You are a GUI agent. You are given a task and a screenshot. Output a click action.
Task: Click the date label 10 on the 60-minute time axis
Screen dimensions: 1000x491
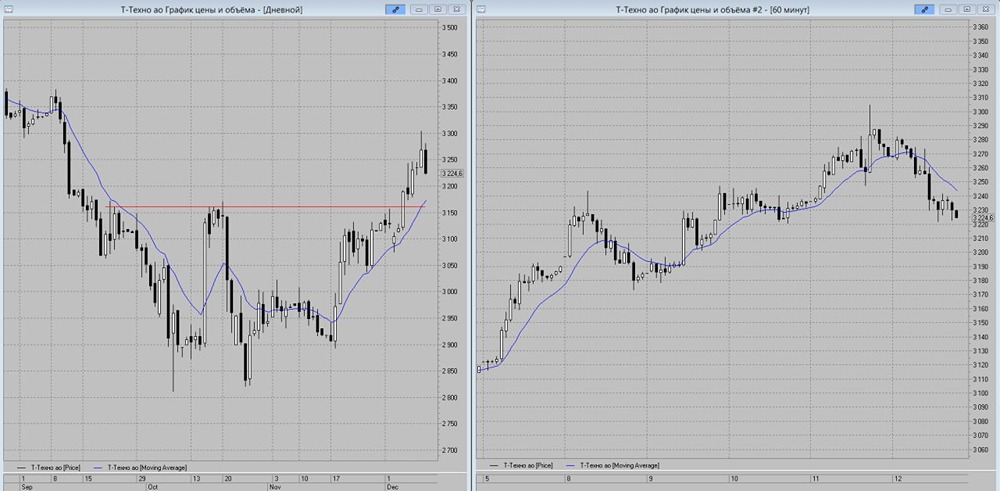tap(734, 478)
